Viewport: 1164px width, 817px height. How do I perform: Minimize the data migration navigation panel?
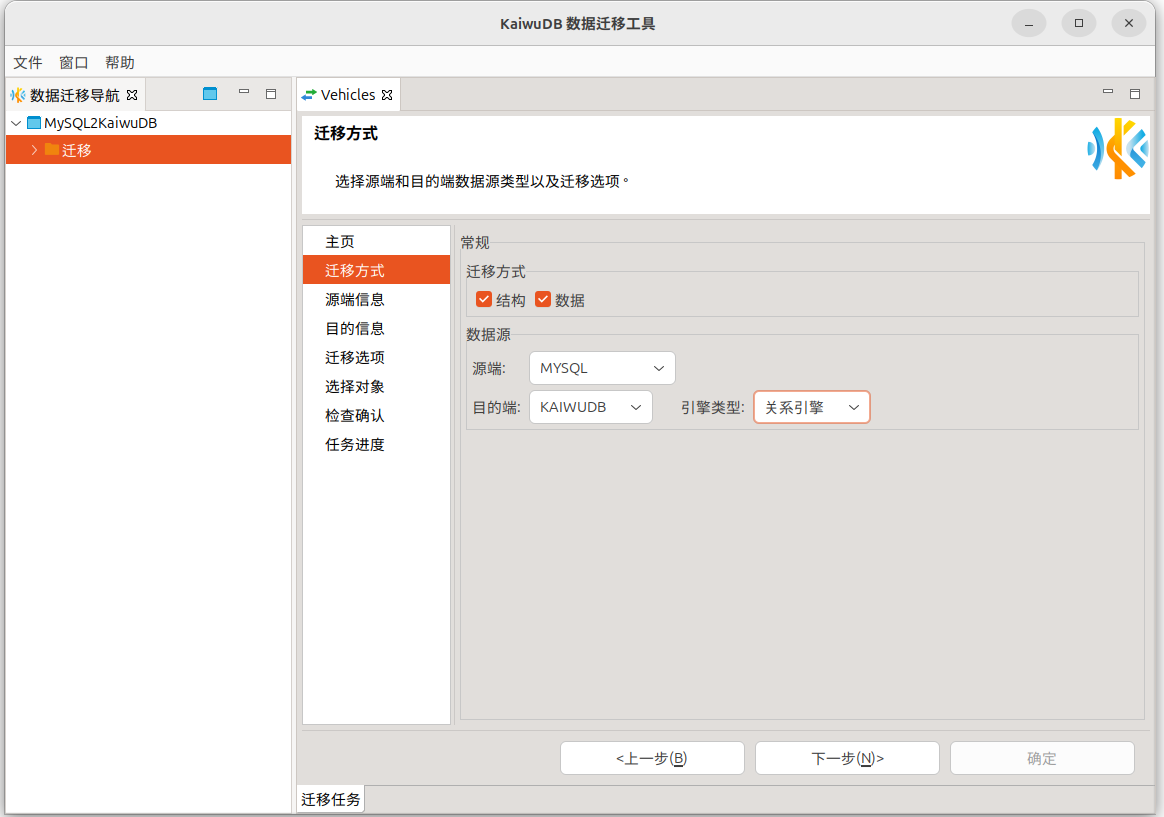pos(243,93)
